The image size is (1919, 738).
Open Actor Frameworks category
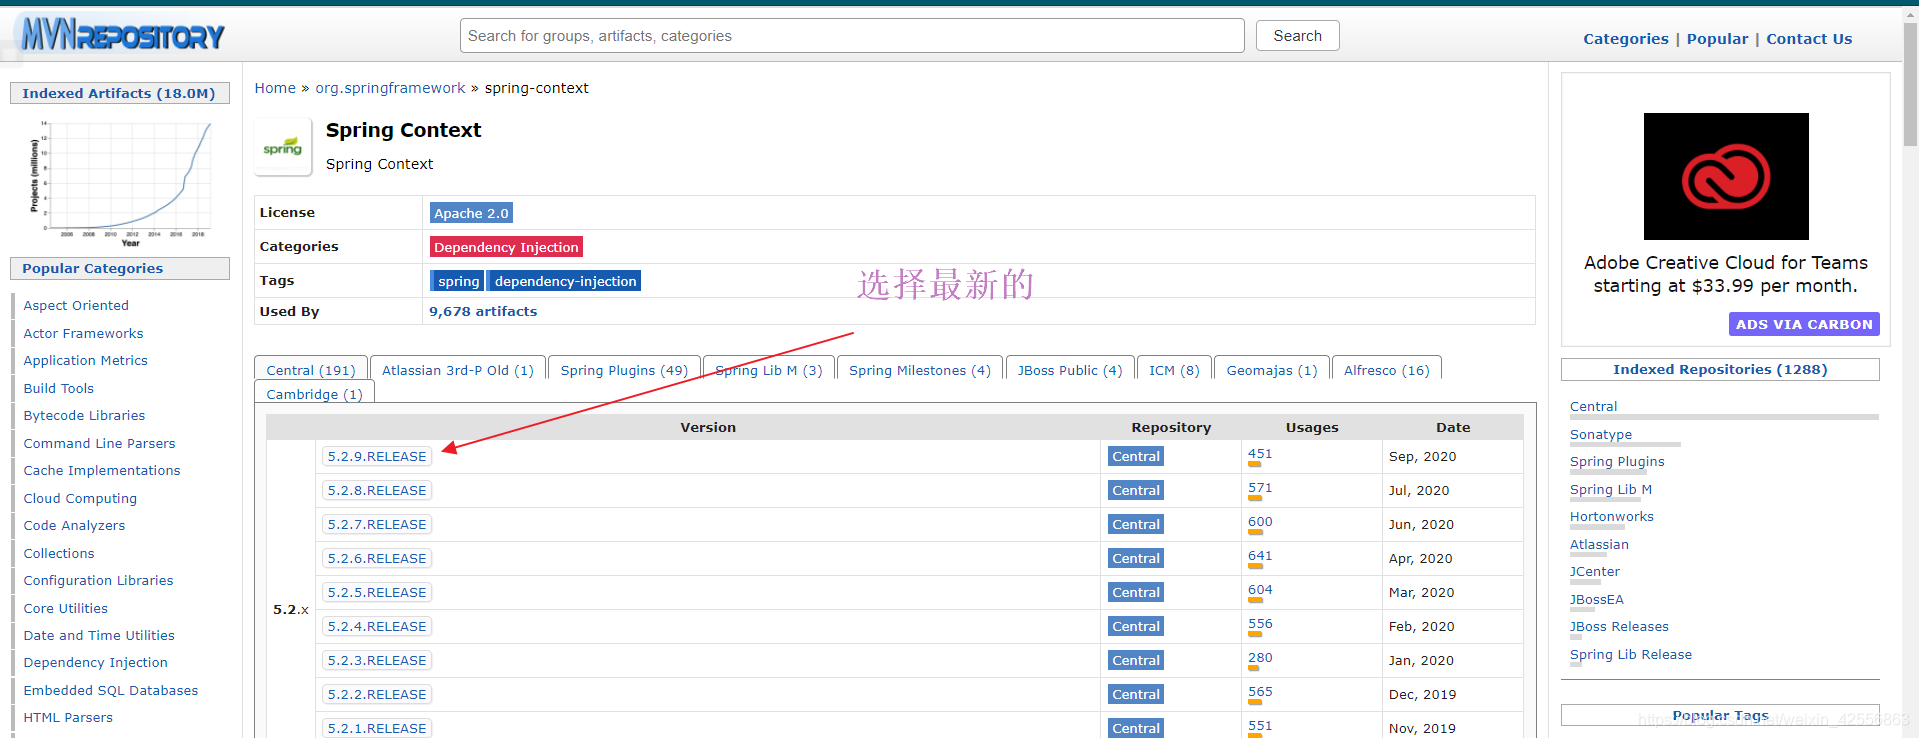83,334
